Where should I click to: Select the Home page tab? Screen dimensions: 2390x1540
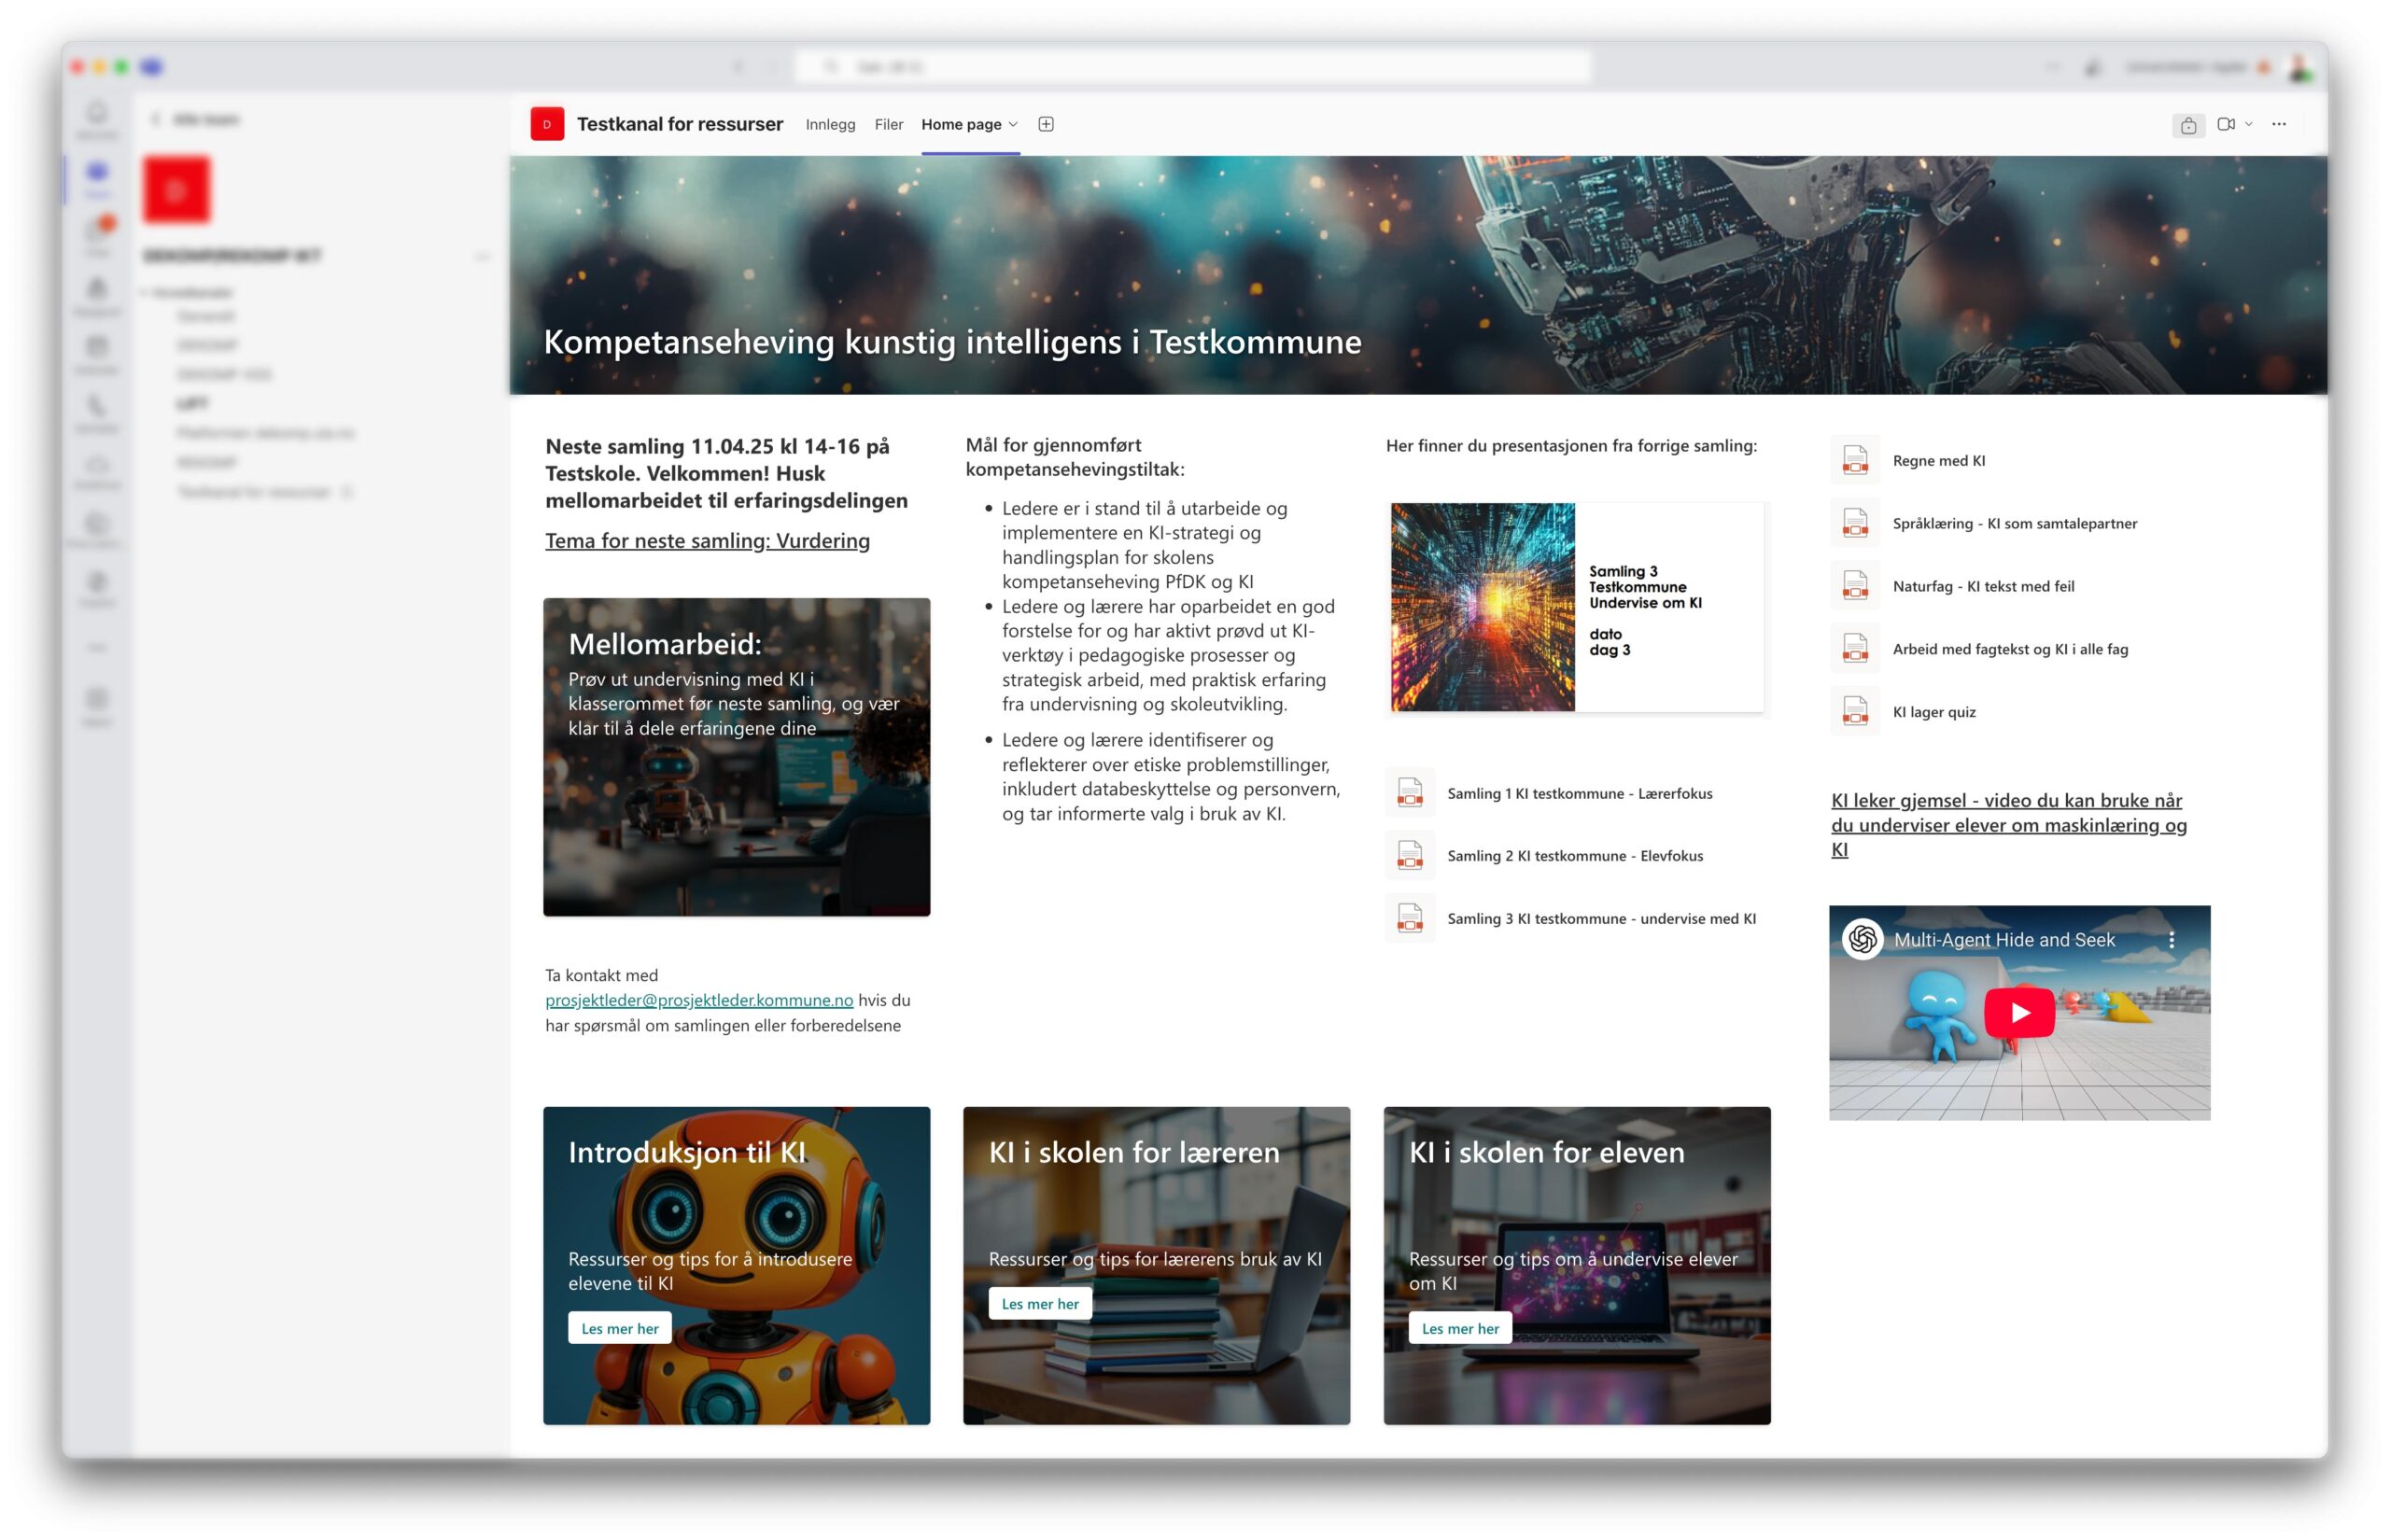961,124
